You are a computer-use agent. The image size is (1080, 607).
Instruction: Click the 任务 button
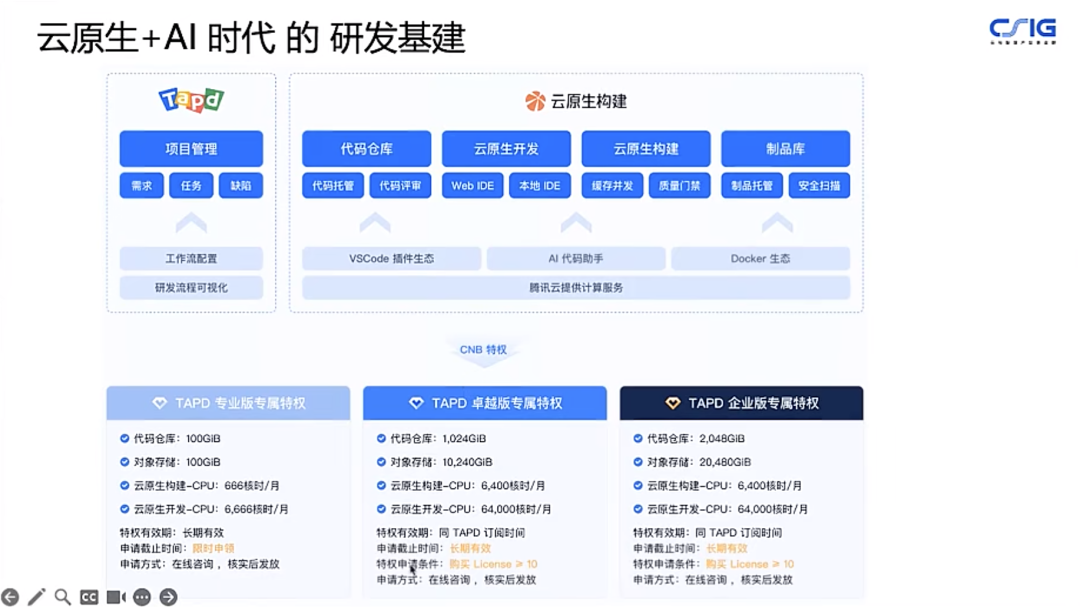point(191,185)
